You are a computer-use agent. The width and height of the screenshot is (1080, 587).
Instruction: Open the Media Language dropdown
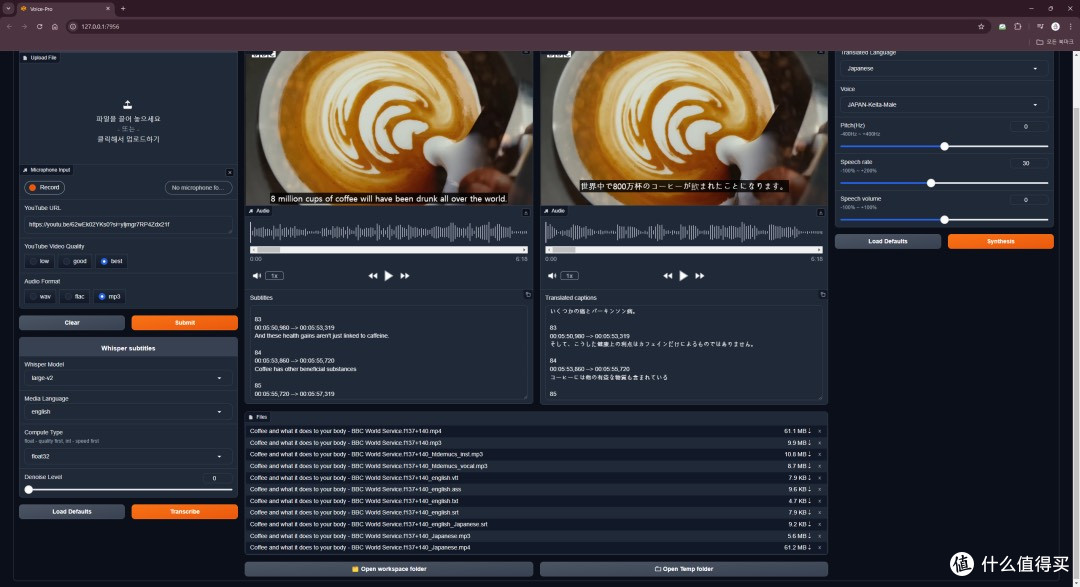[128, 411]
